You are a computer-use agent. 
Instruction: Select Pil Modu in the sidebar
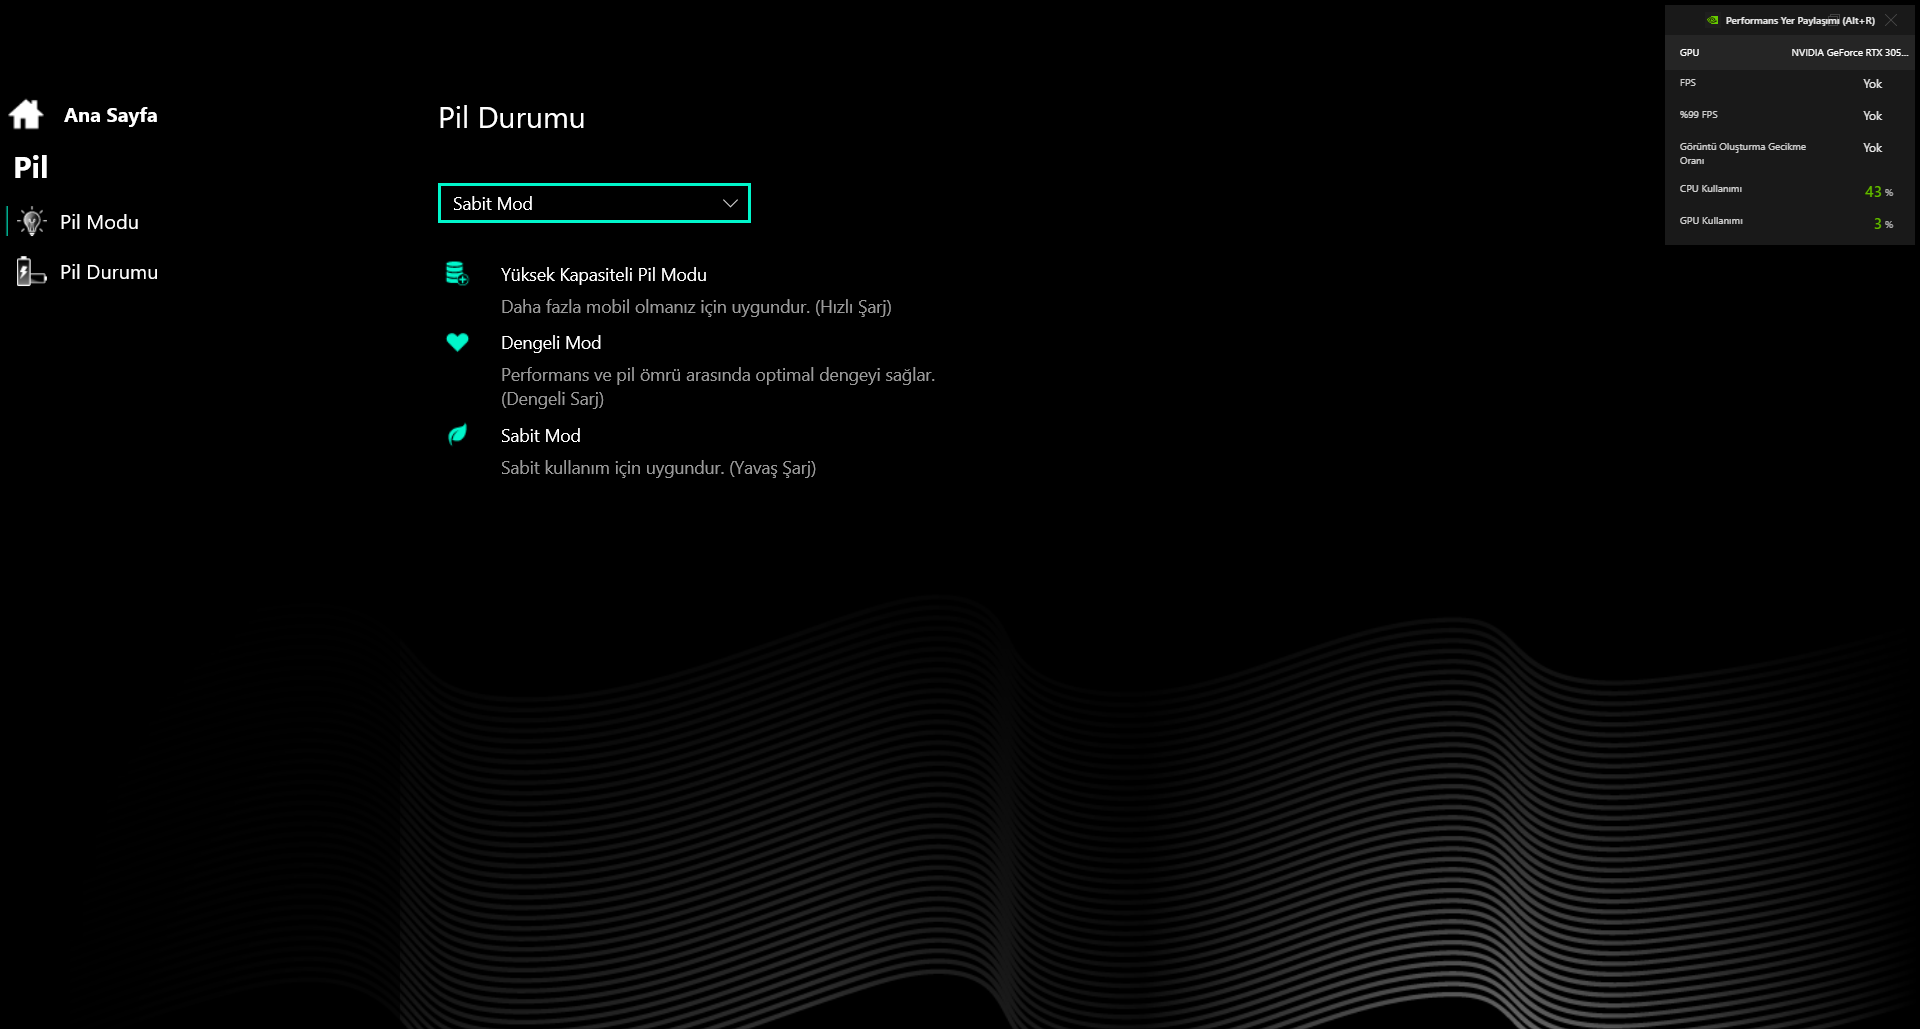click(x=99, y=222)
